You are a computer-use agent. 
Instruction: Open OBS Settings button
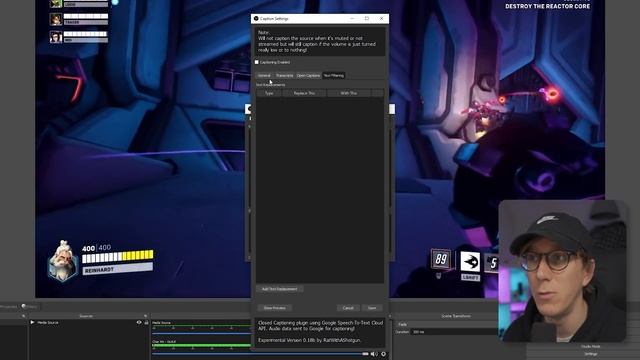point(590,354)
